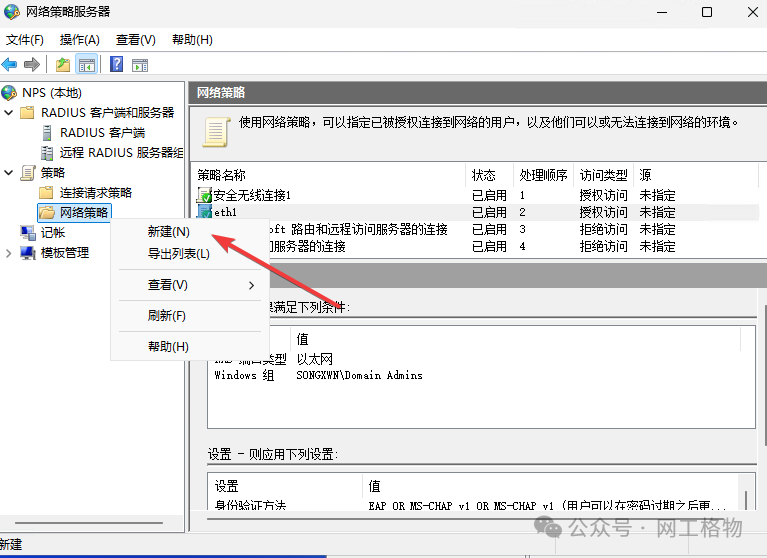Open the 帮助(H) menu in menu bar
The width and height of the screenshot is (767, 558).
(x=192, y=40)
